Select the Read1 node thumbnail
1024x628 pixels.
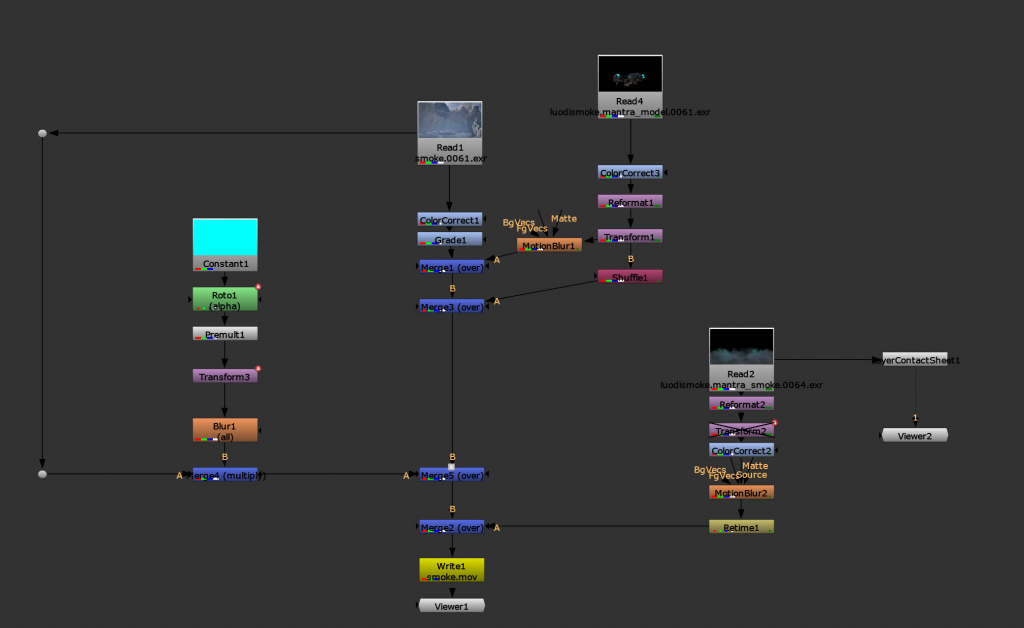[x=450, y=119]
